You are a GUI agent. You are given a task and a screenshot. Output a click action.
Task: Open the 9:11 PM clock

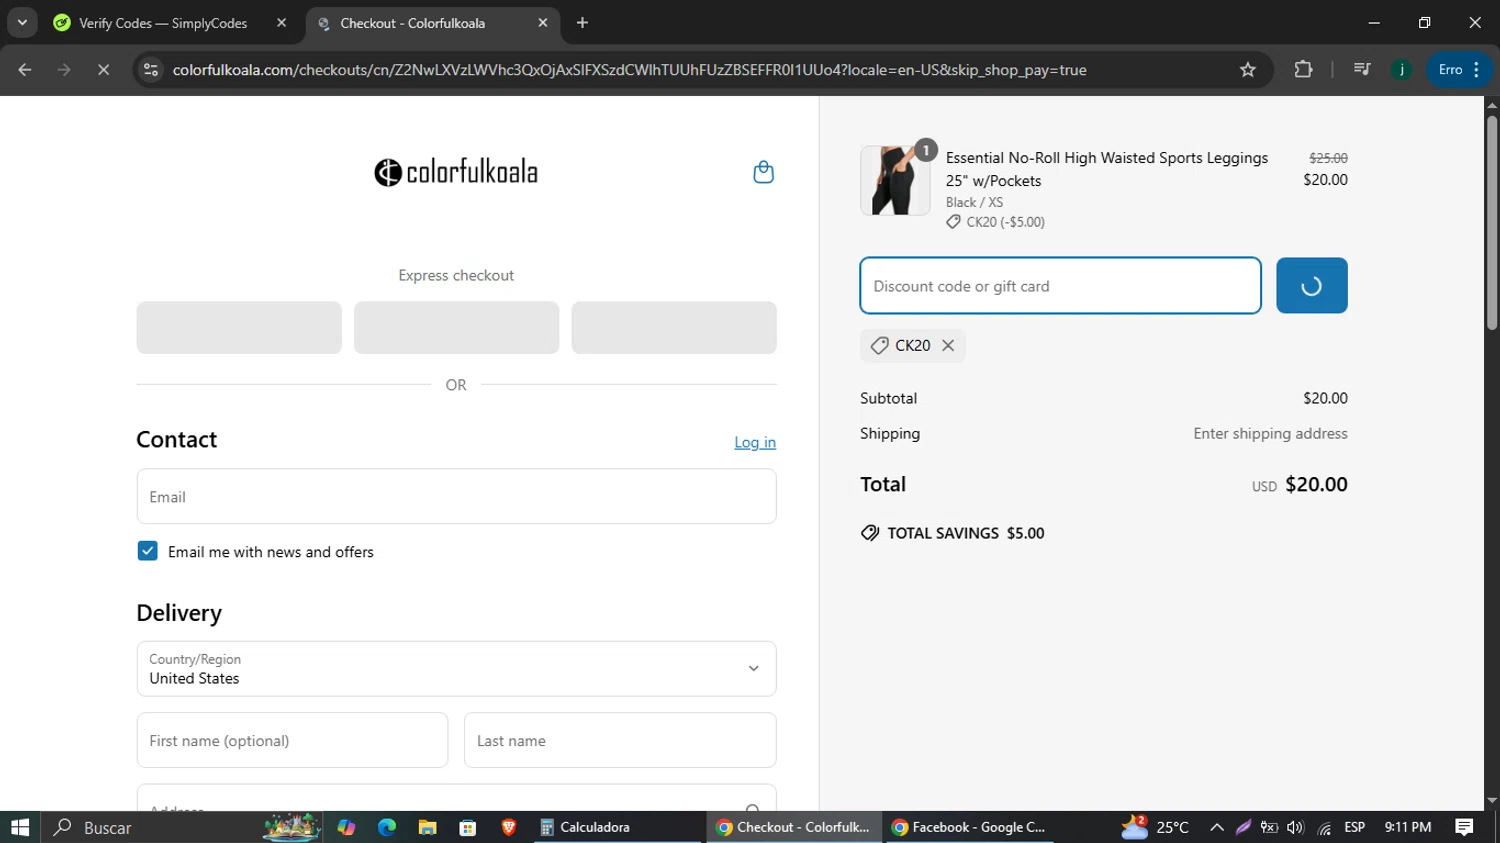1408,827
